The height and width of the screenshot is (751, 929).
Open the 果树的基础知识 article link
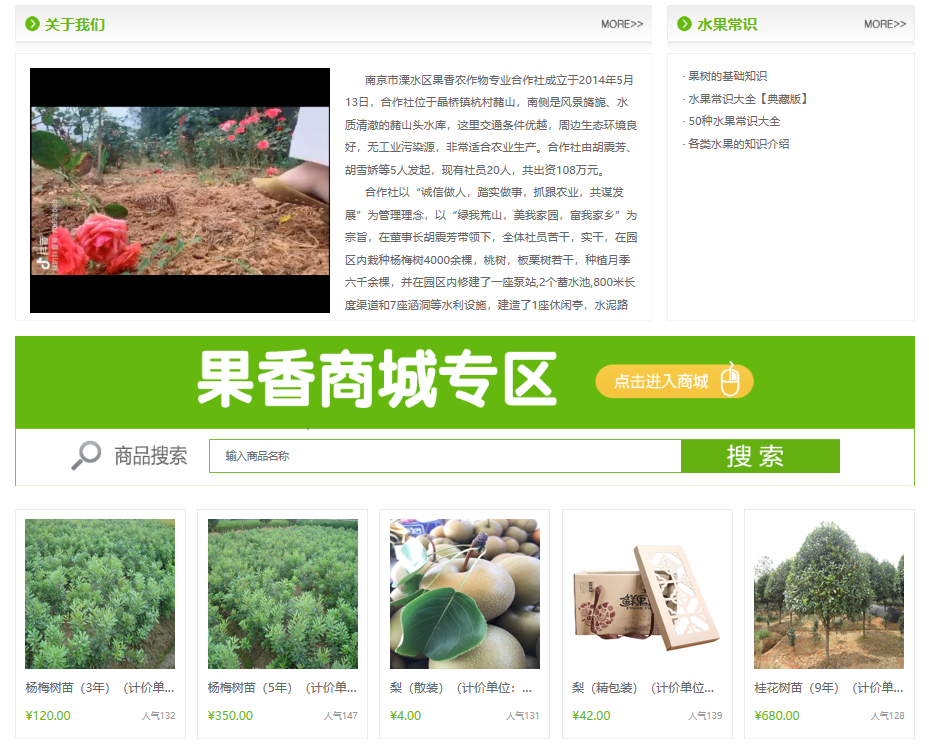(727, 76)
